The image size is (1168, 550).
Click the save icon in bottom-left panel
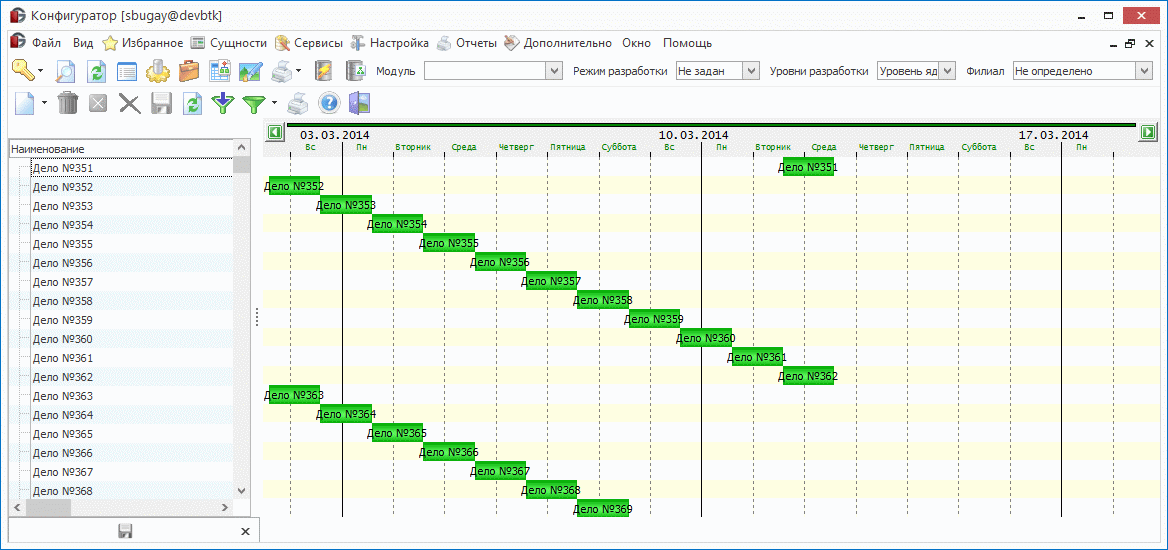(x=125, y=531)
